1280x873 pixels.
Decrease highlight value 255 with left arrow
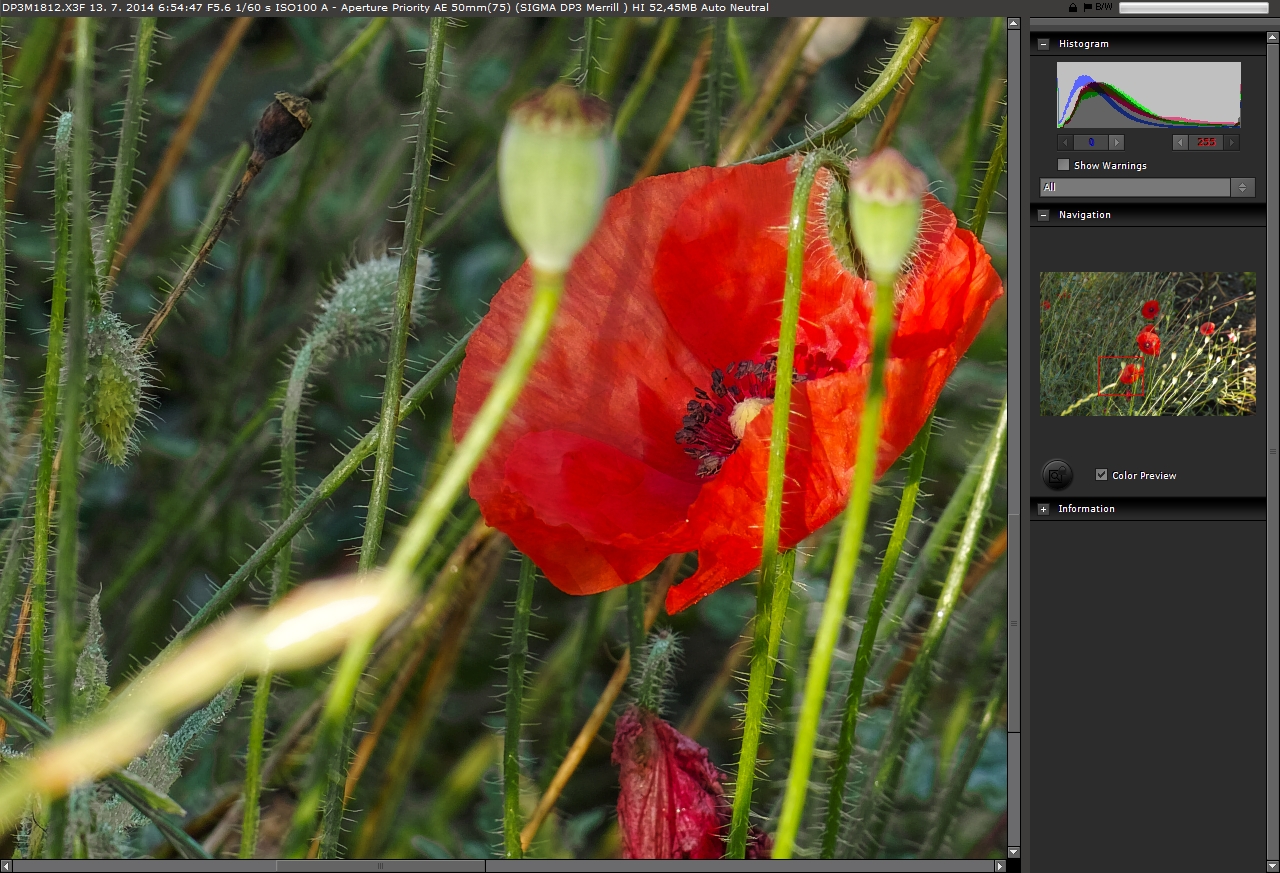tap(1181, 142)
